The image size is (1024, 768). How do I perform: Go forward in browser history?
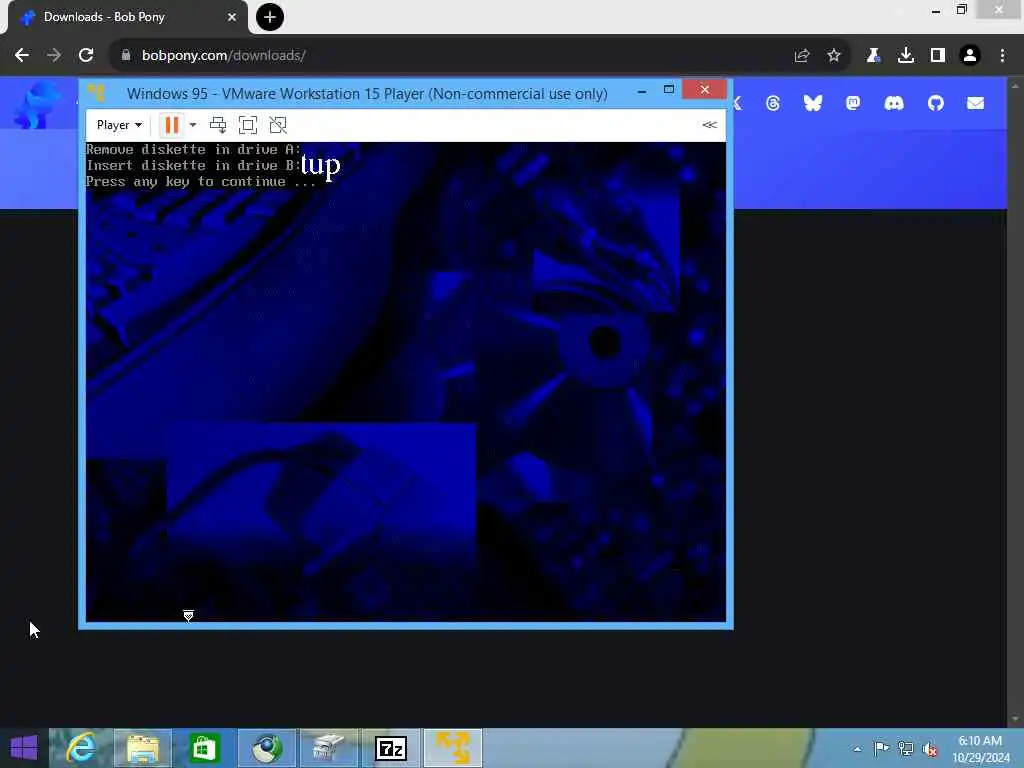pyautogui.click(x=54, y=56)
